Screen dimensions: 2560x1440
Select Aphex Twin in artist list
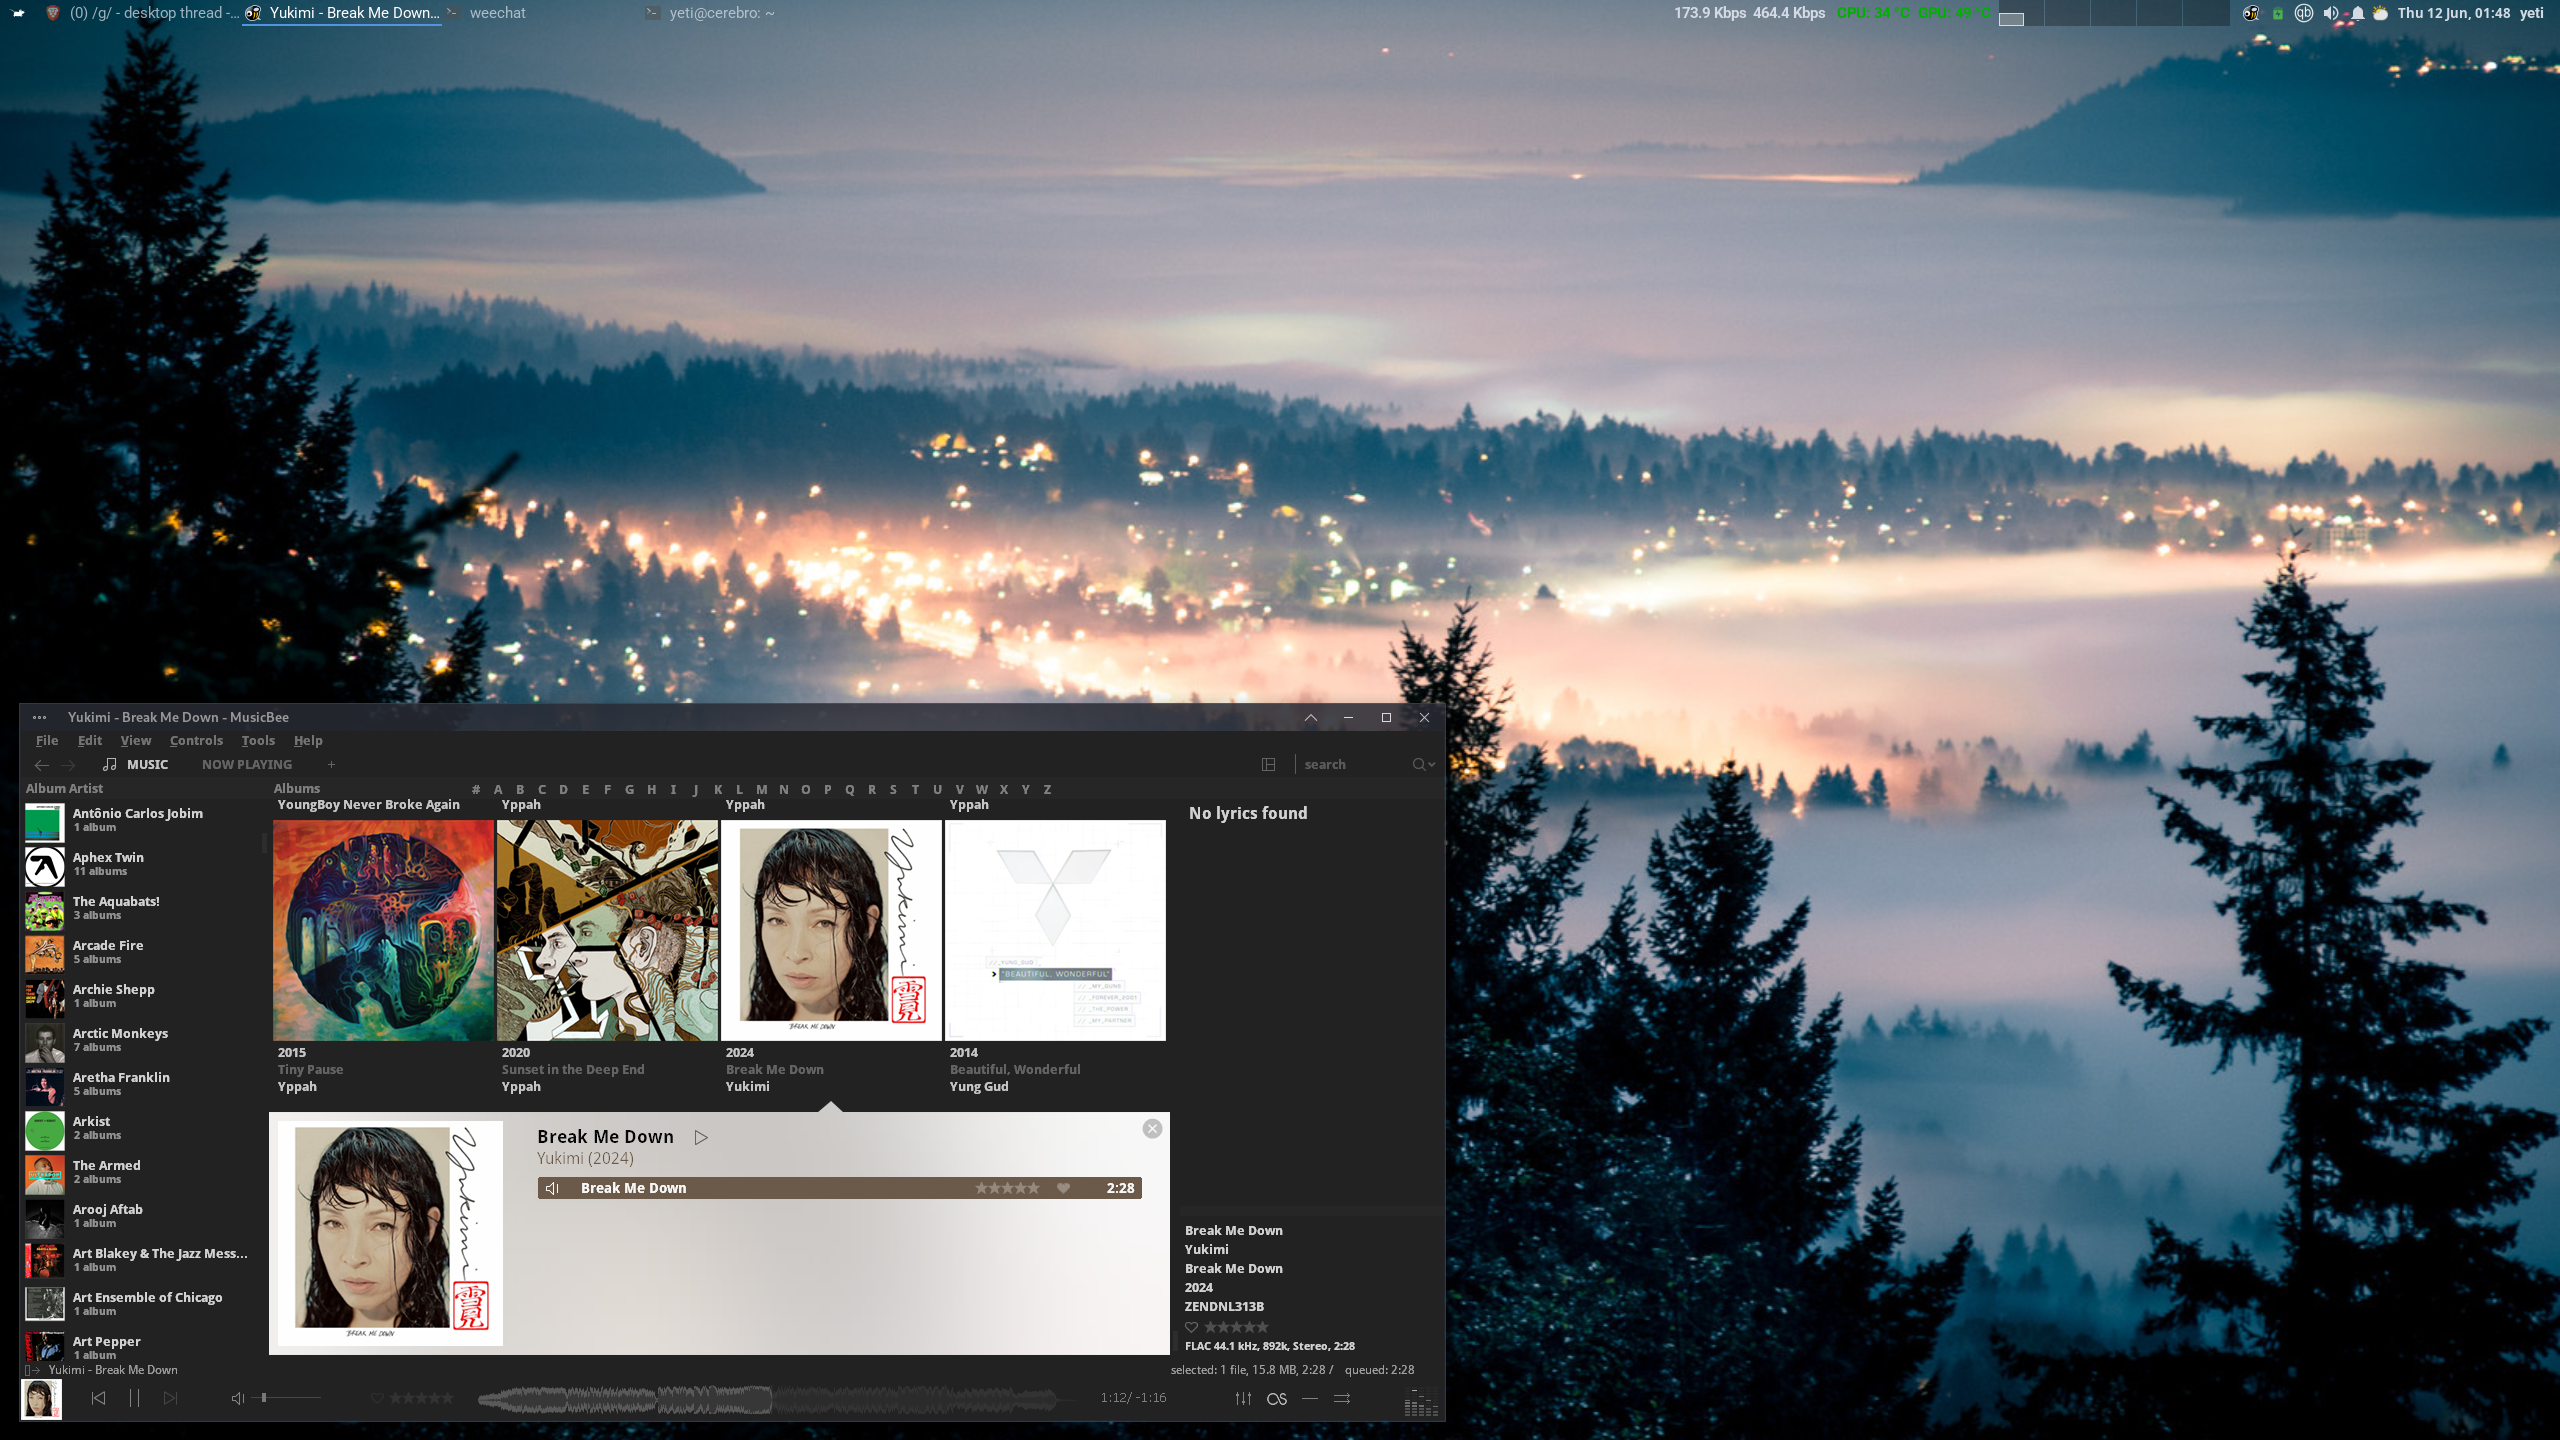[140, 864]
